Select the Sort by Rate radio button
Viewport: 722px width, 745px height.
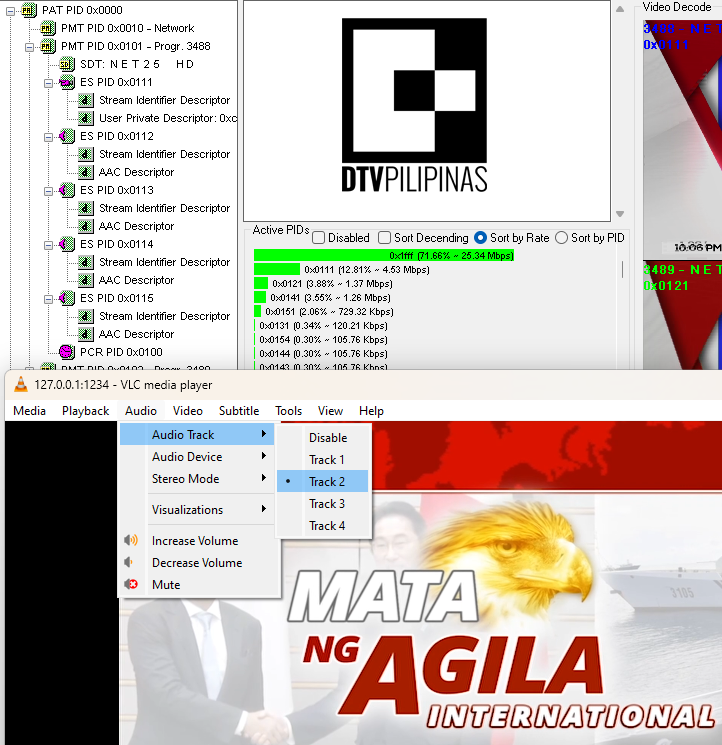coord(480,238)
